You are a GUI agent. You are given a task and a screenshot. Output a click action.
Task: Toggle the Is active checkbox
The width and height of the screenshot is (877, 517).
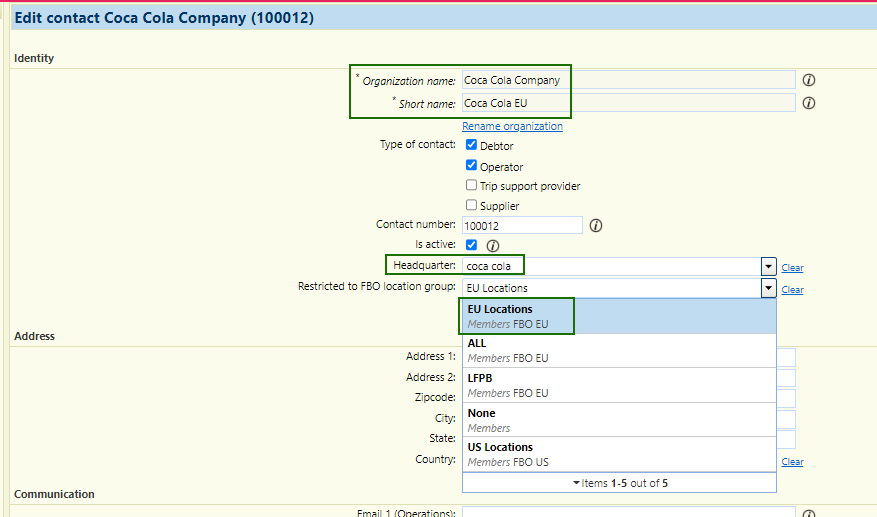pyautogui.click(x=471, y=245)
